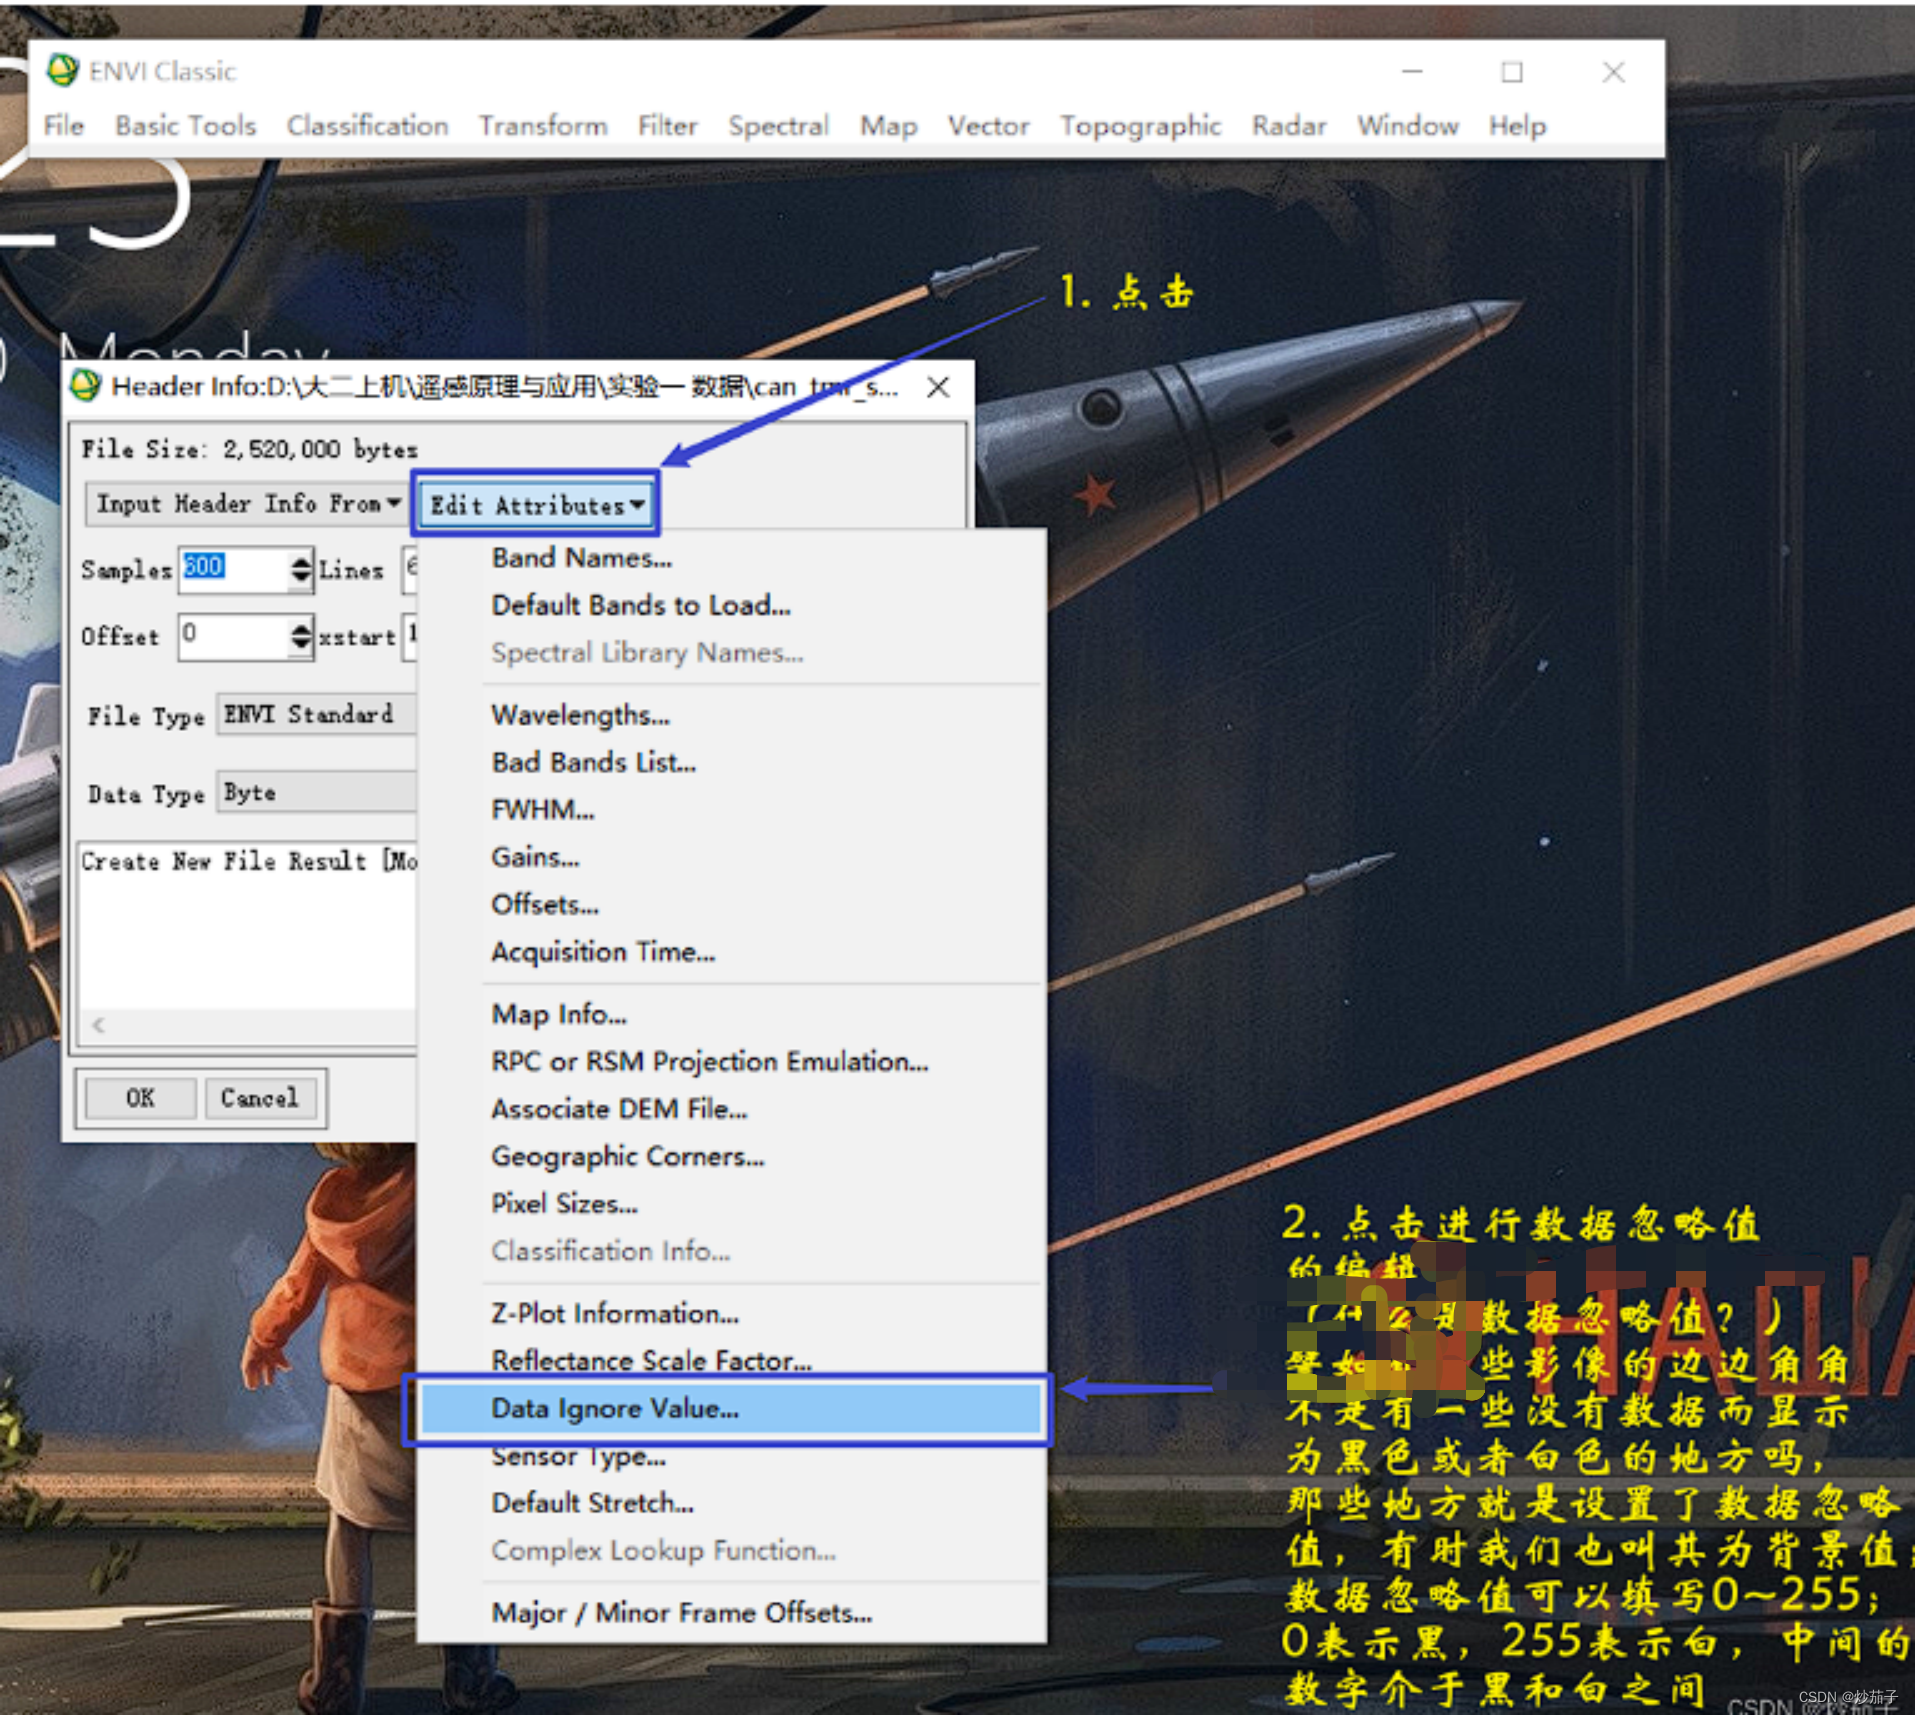The width and height of the screenshot is (1915, 1715).
Task: Open the Radar menu
Action: coord(1288,126)
